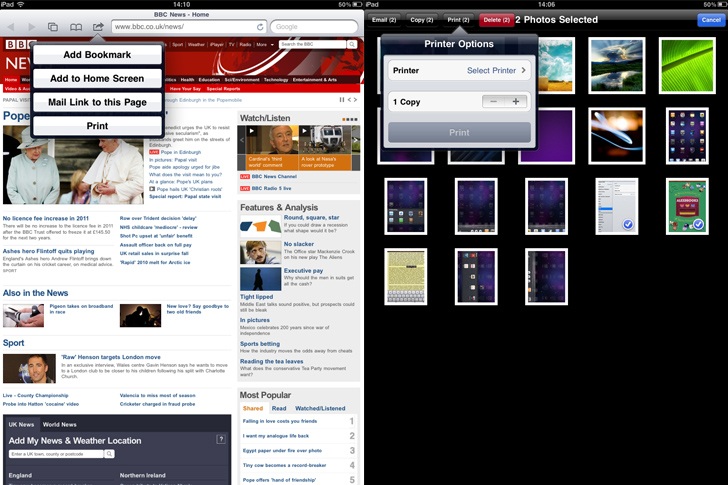728x485 pixels.
Task: Decrease copies with the minus button
Action: pyautogui.click(x=493, y=102)
